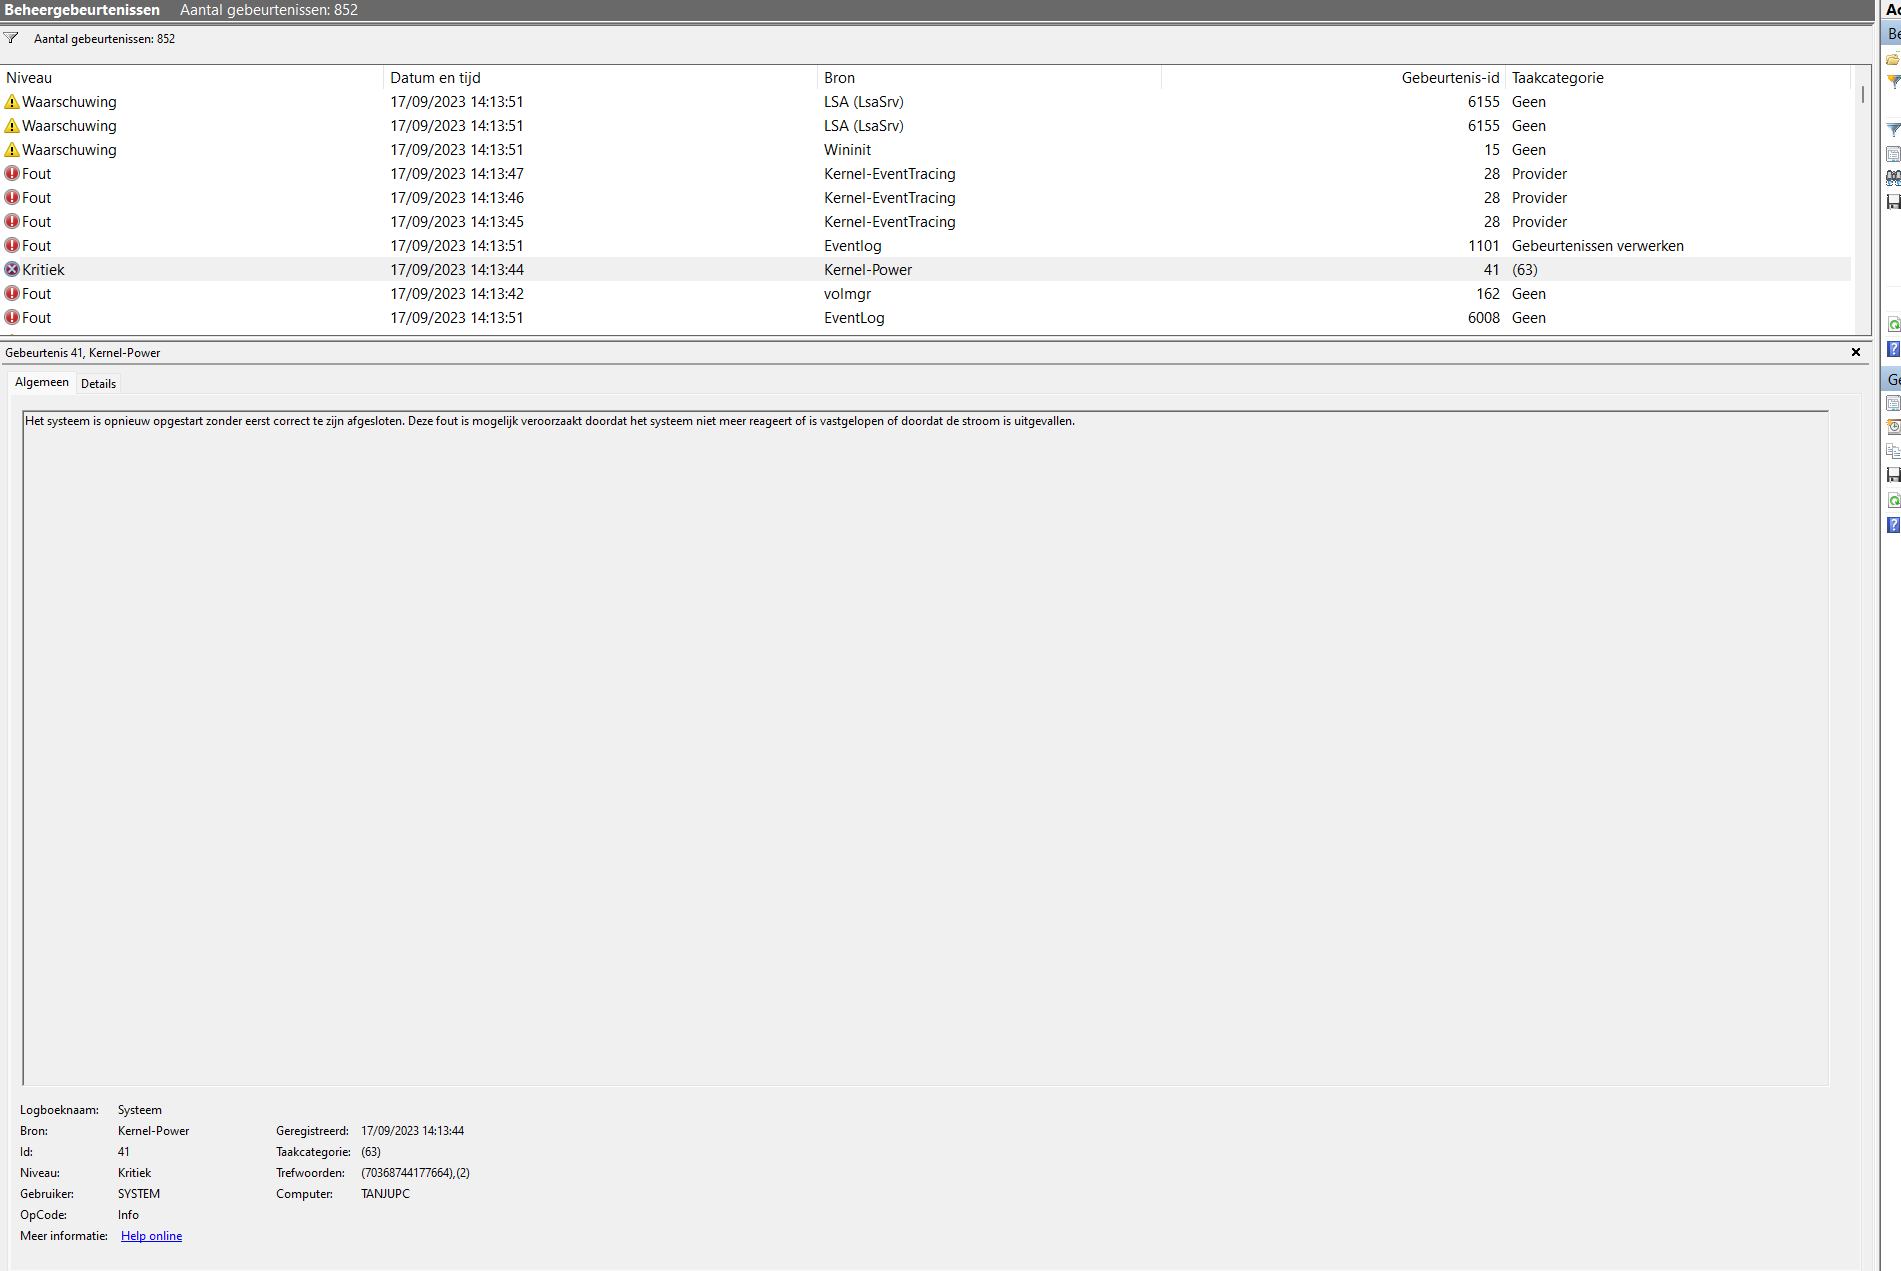Click the Beheergebeurtenissen title at the top

coord(82,10)
